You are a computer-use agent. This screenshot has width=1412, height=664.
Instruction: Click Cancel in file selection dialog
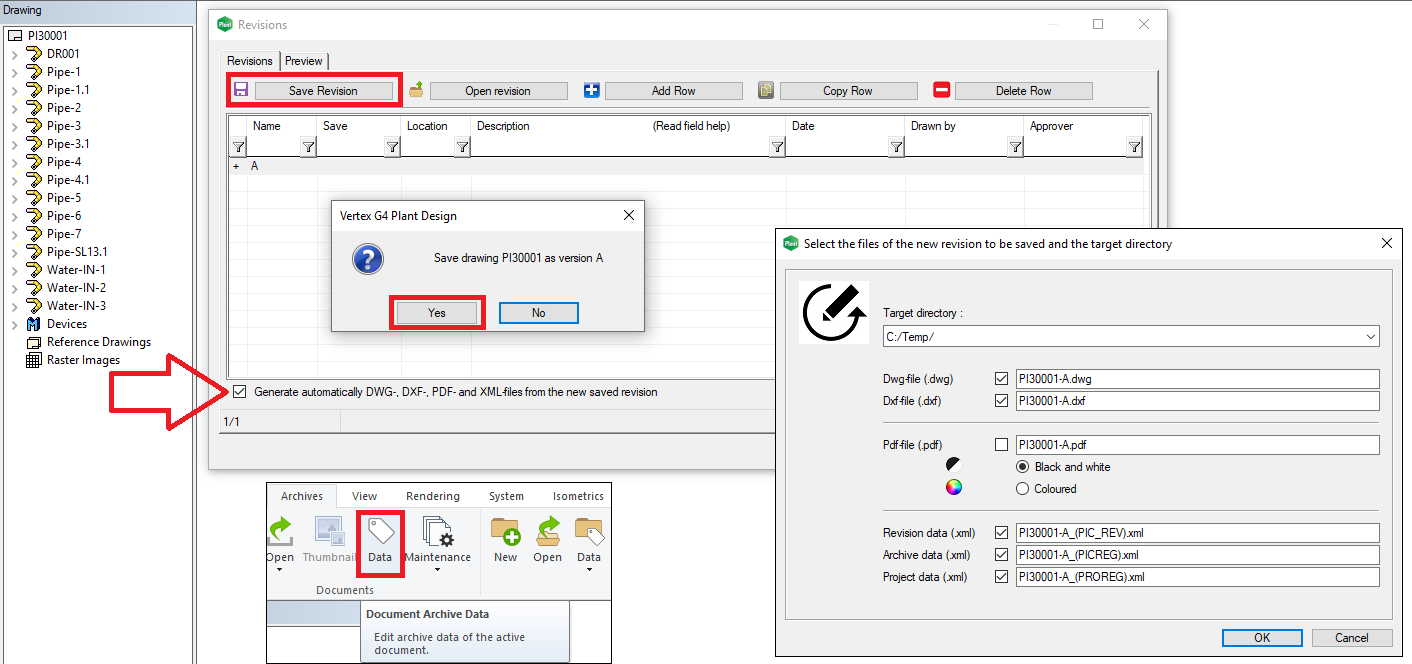click(1352, 638)
